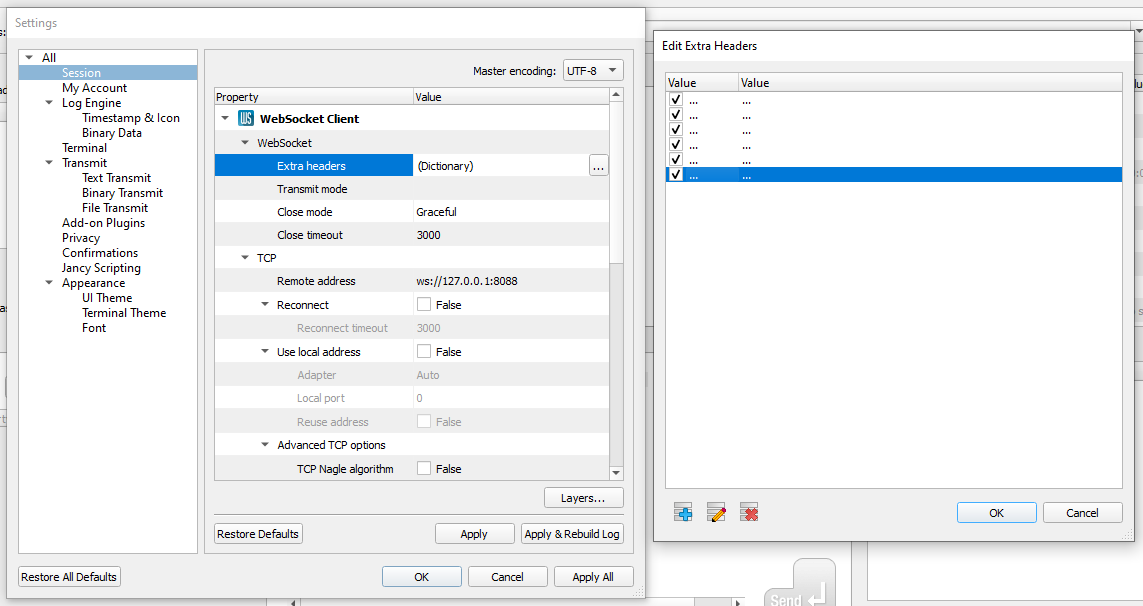Click the WebSocket Client WS icon

tap(246, 118)
